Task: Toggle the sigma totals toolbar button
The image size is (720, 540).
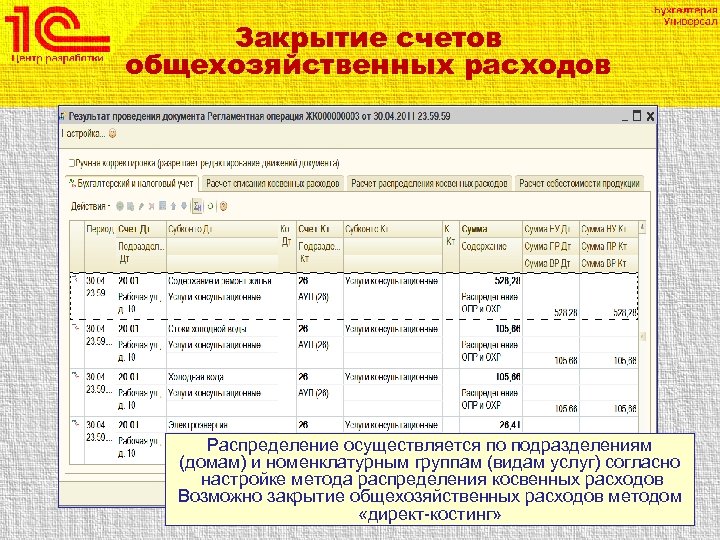Action: (197, 206)
